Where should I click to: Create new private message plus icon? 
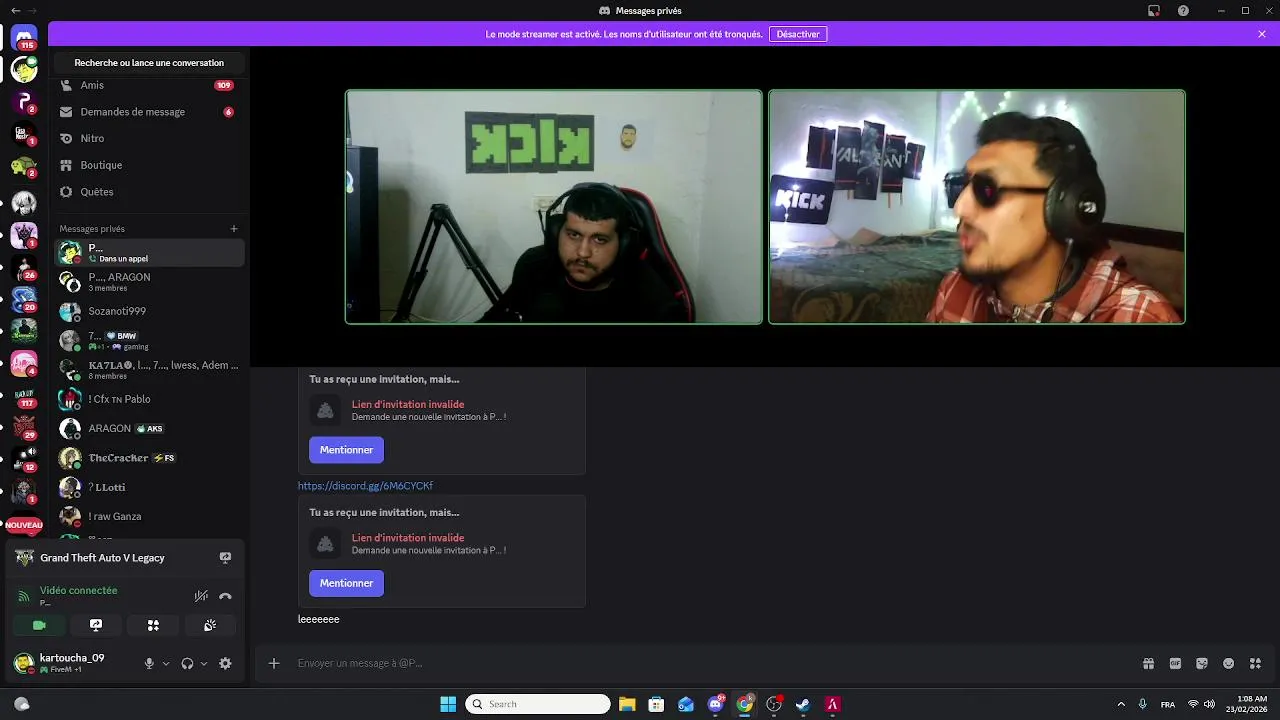click(234, 229)
